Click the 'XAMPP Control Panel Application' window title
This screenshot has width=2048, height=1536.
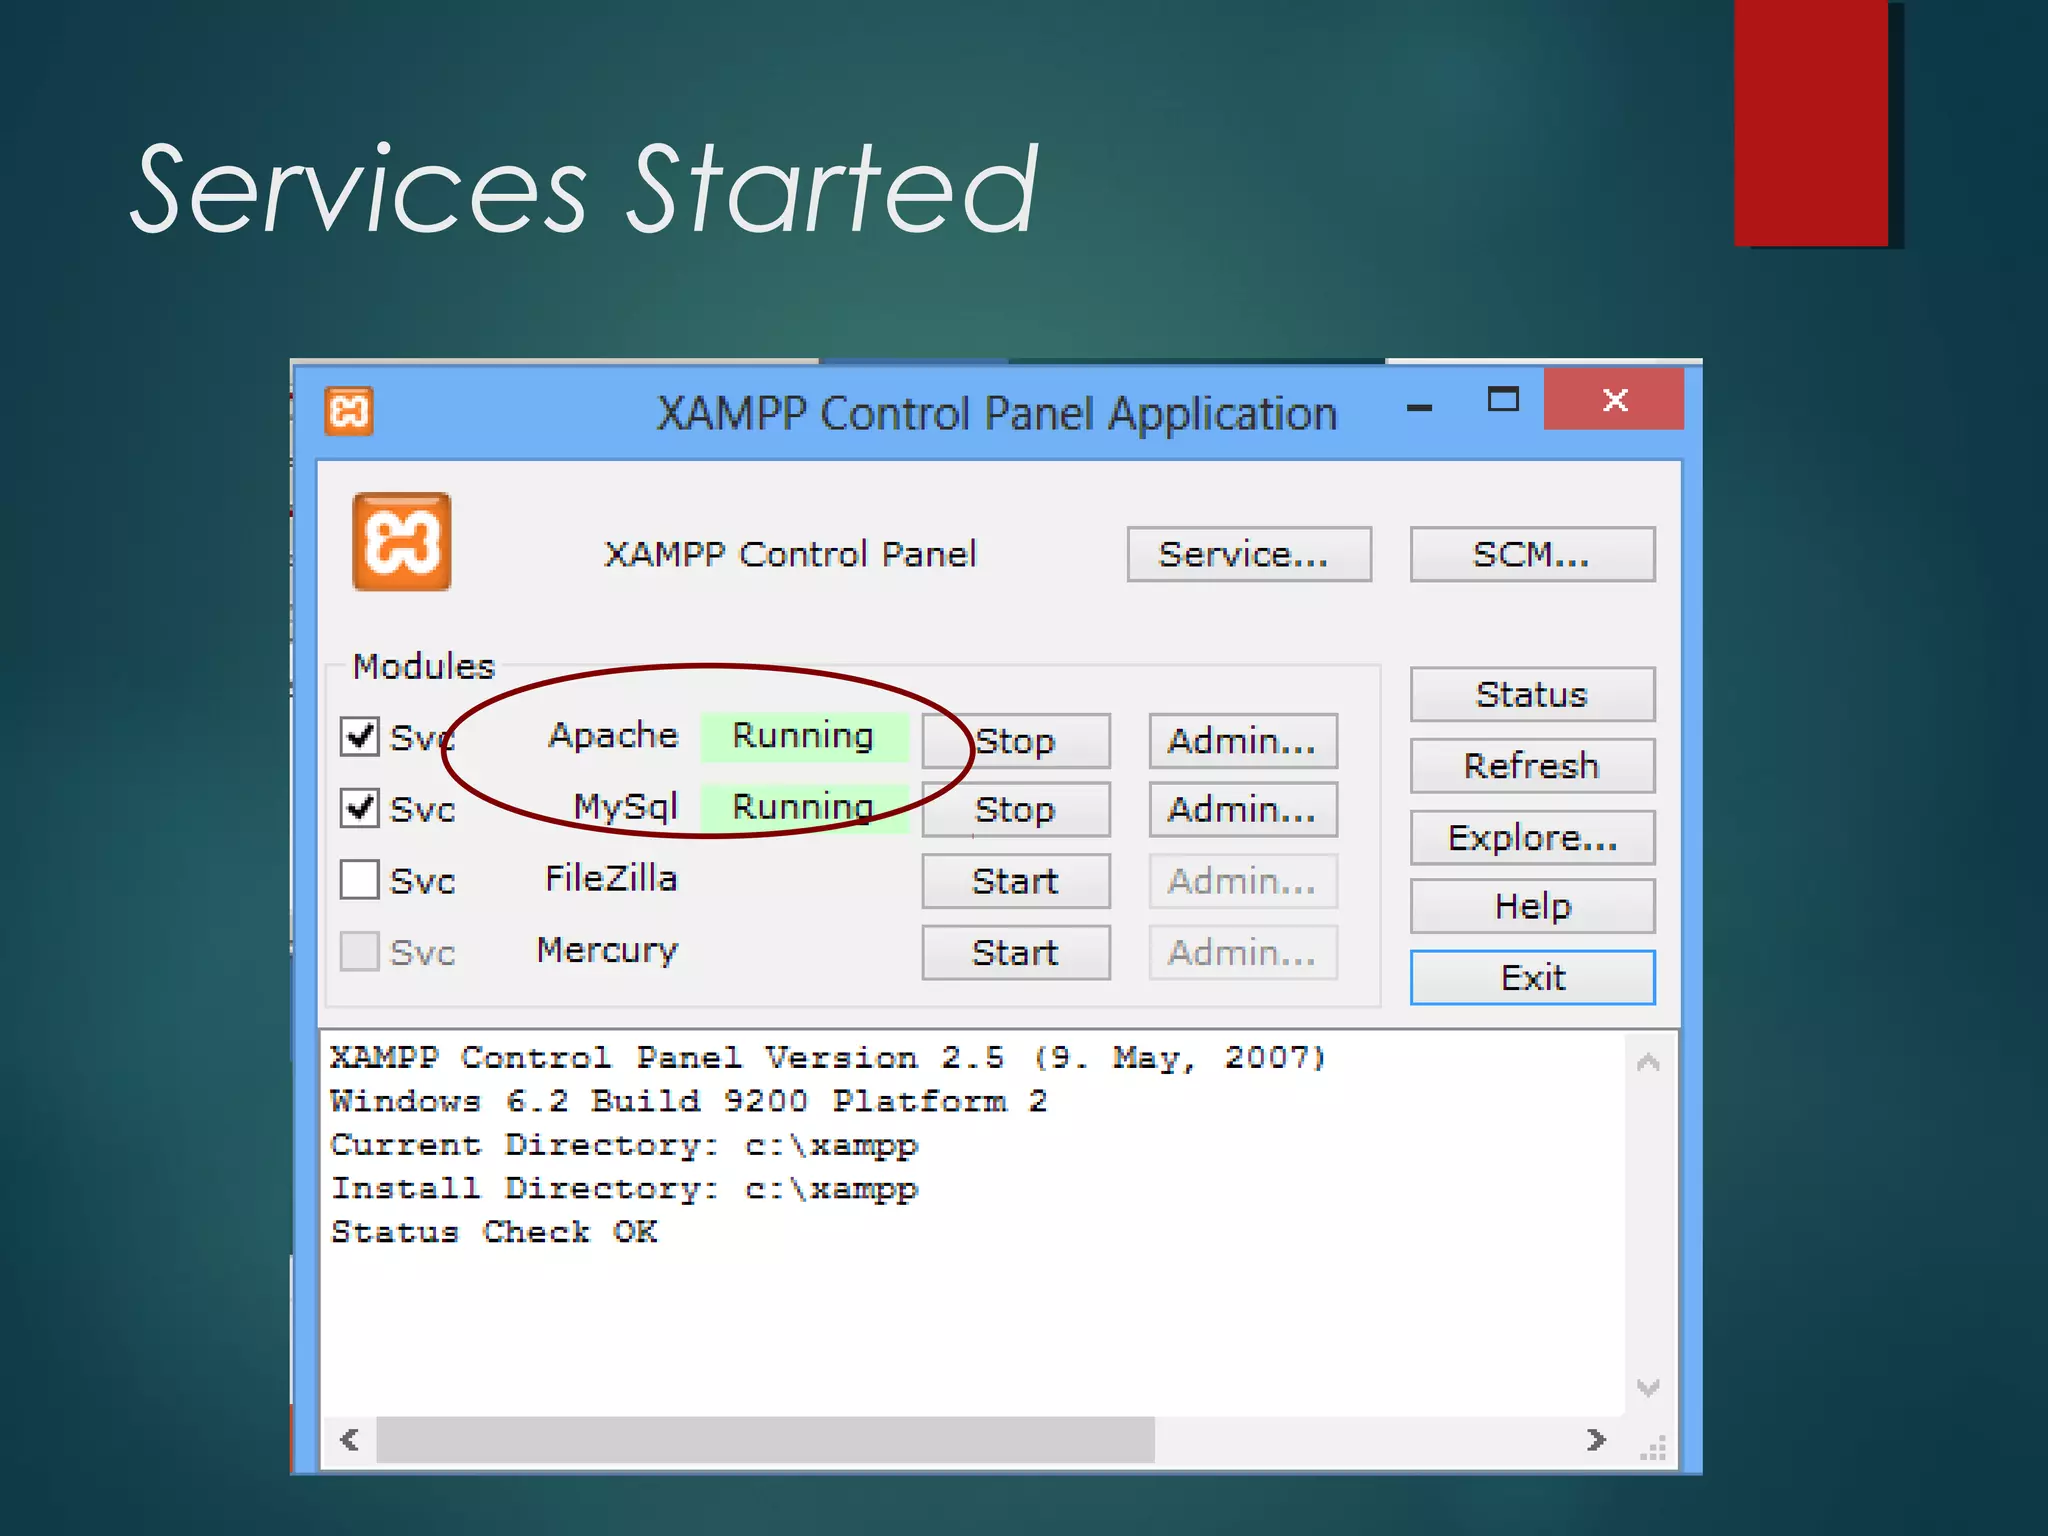(996, 414)
